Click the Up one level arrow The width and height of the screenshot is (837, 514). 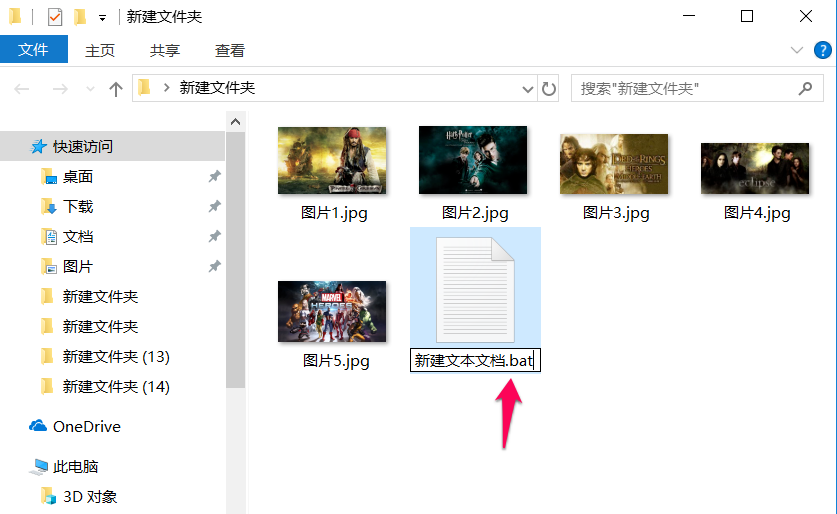(x=116, y=89)
